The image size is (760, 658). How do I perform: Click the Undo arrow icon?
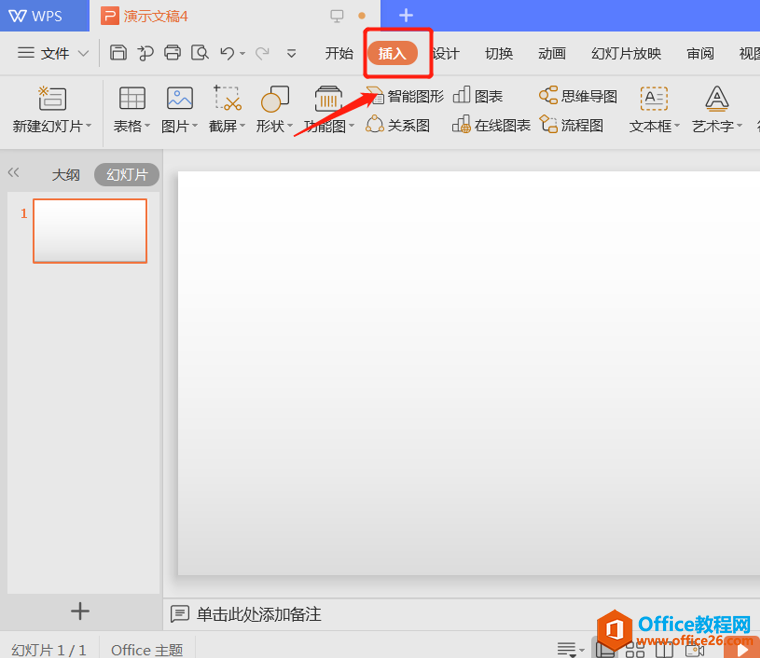(227, 53)
